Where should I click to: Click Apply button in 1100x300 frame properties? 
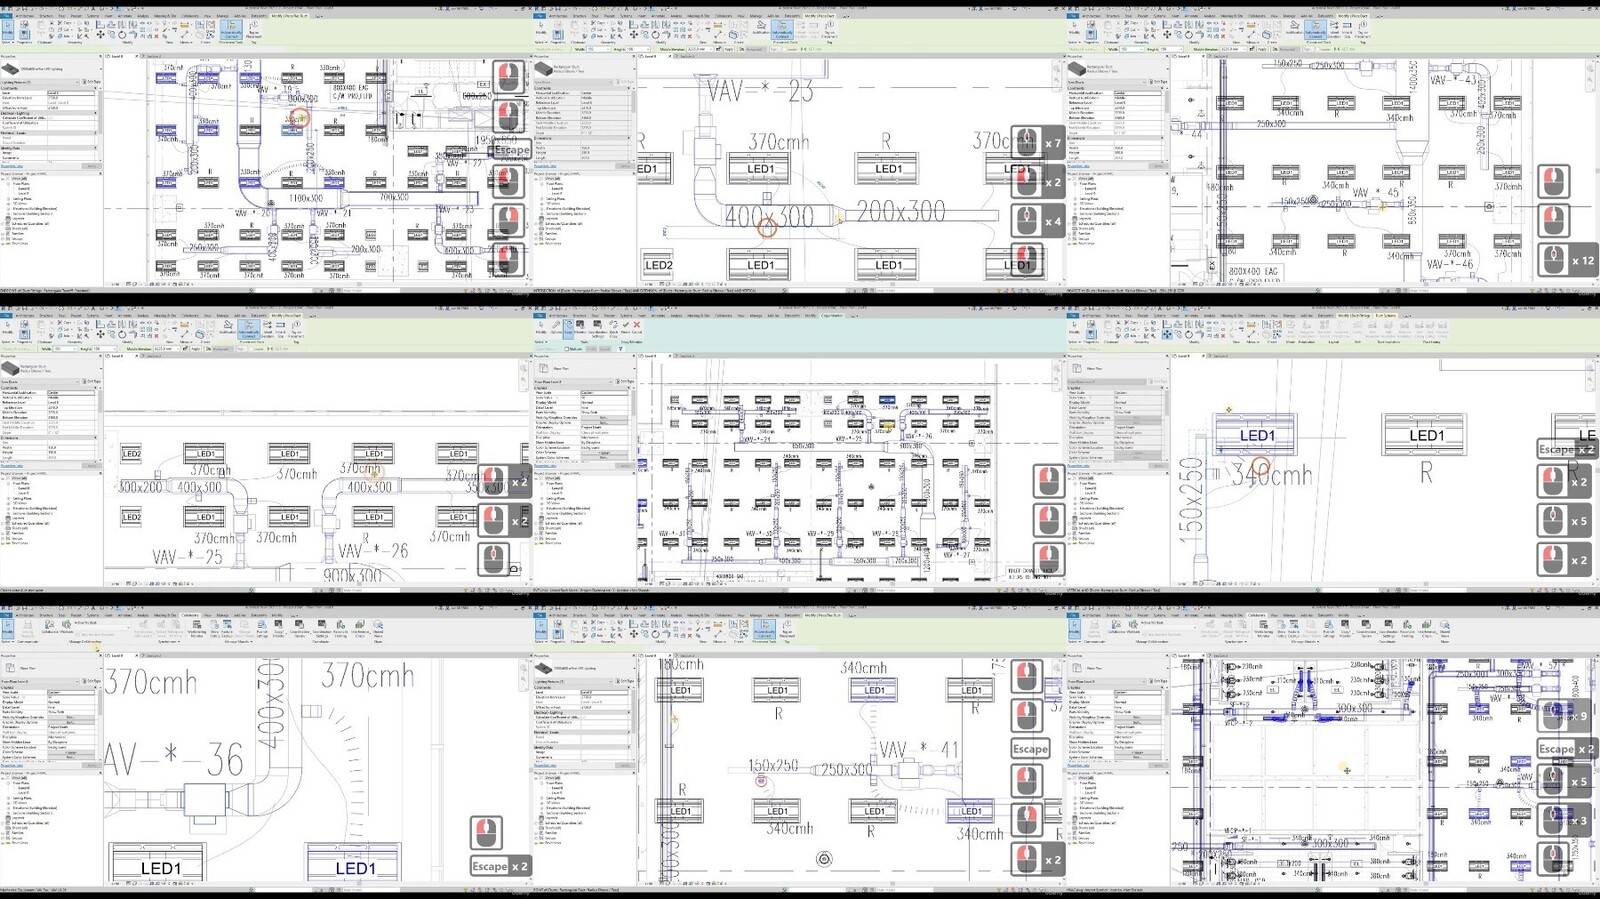coord(90,166)
